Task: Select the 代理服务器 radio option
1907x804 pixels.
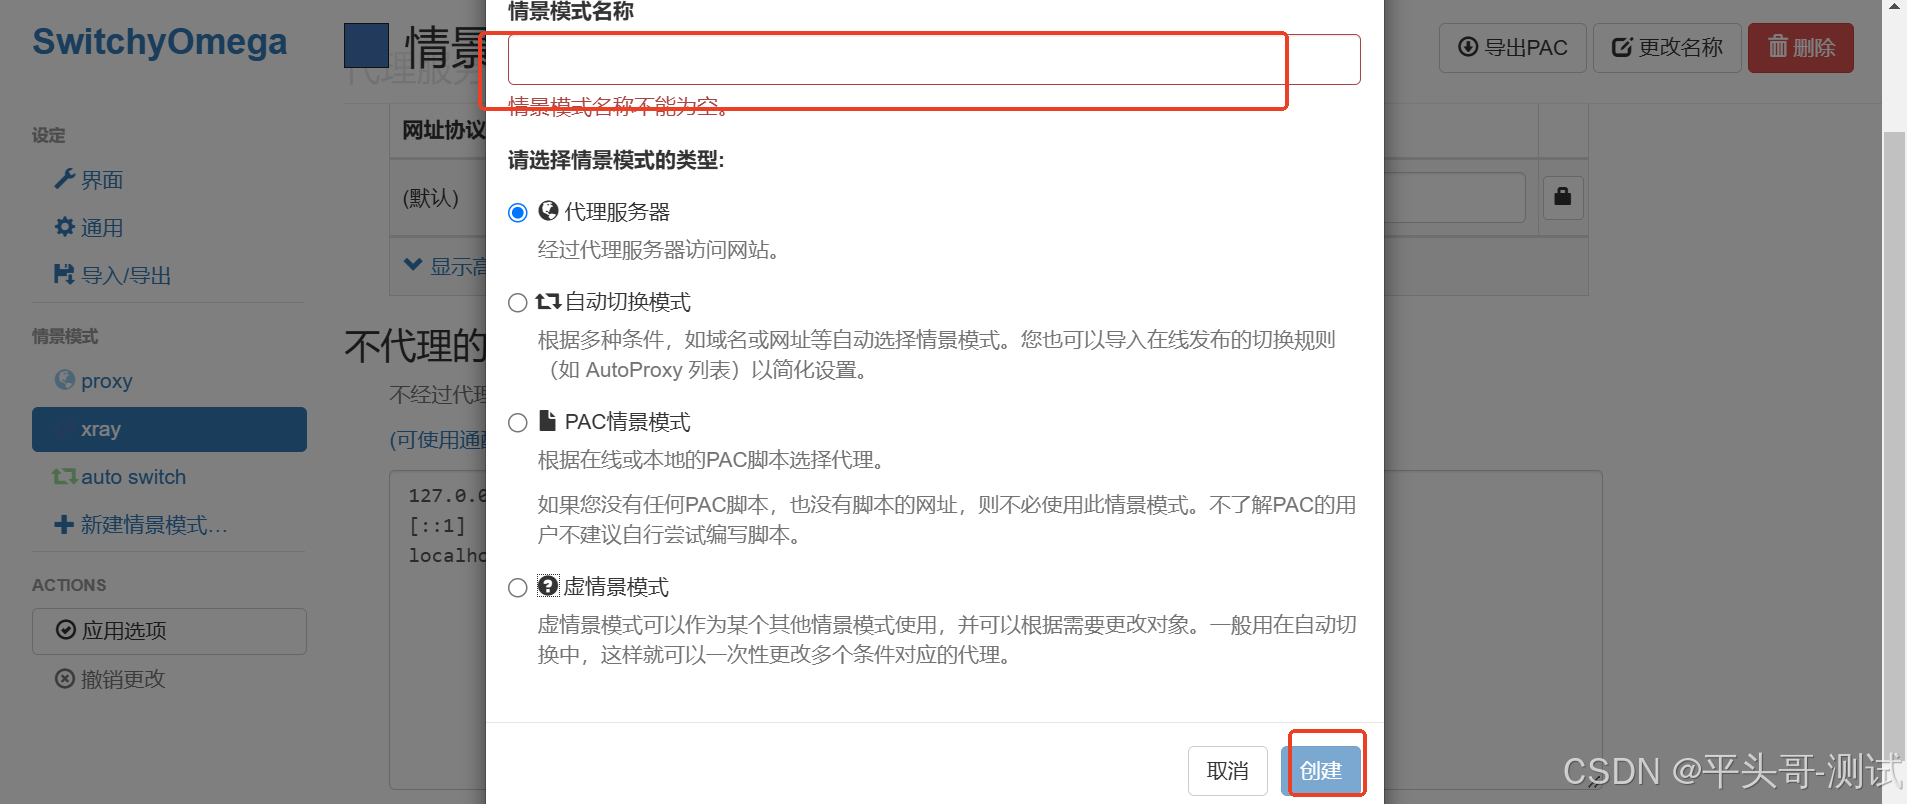Action: pyautogui.click(x=518, y=213)
